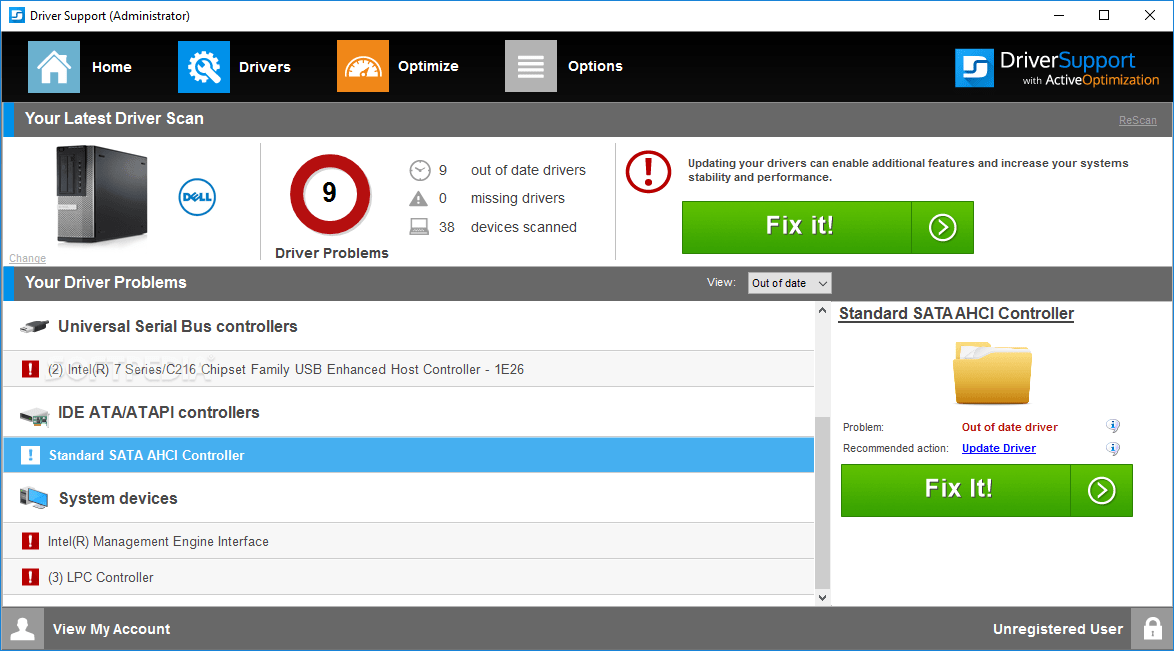
Task: Click alert icon for Intel Management Engine Interface
Action: [x=30, y=541]
